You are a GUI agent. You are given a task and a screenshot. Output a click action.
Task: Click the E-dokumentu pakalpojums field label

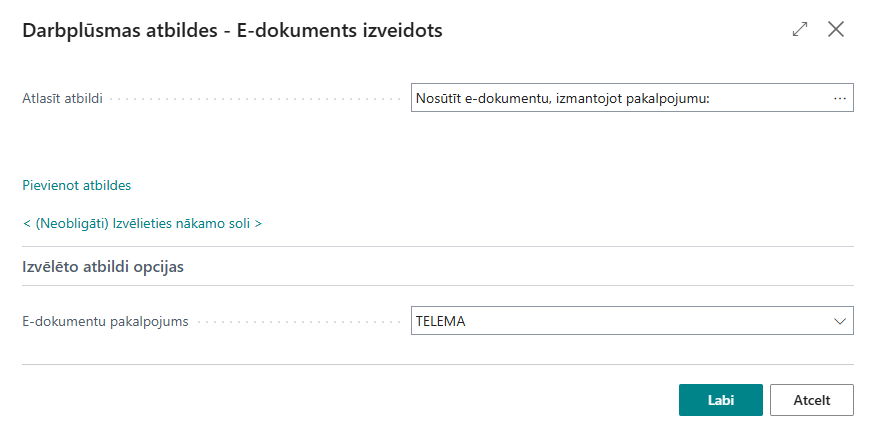tap(105, 321)
